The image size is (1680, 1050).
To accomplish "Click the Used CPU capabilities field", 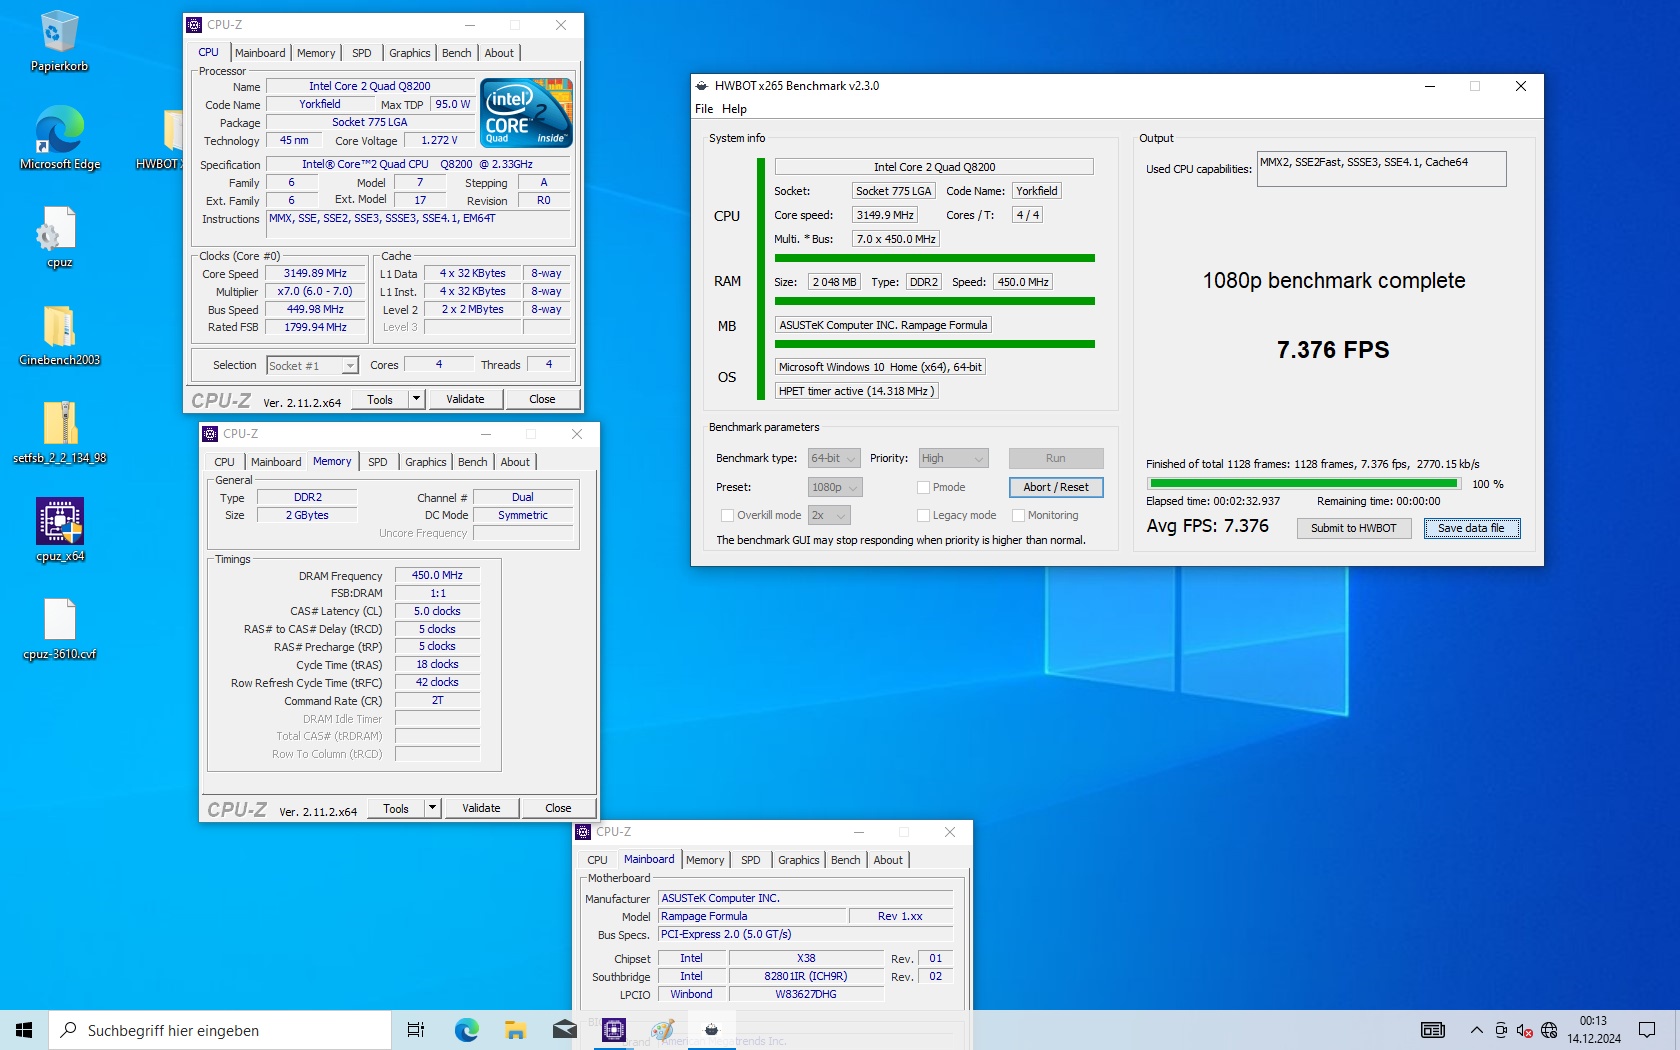I will (1381, 169).
